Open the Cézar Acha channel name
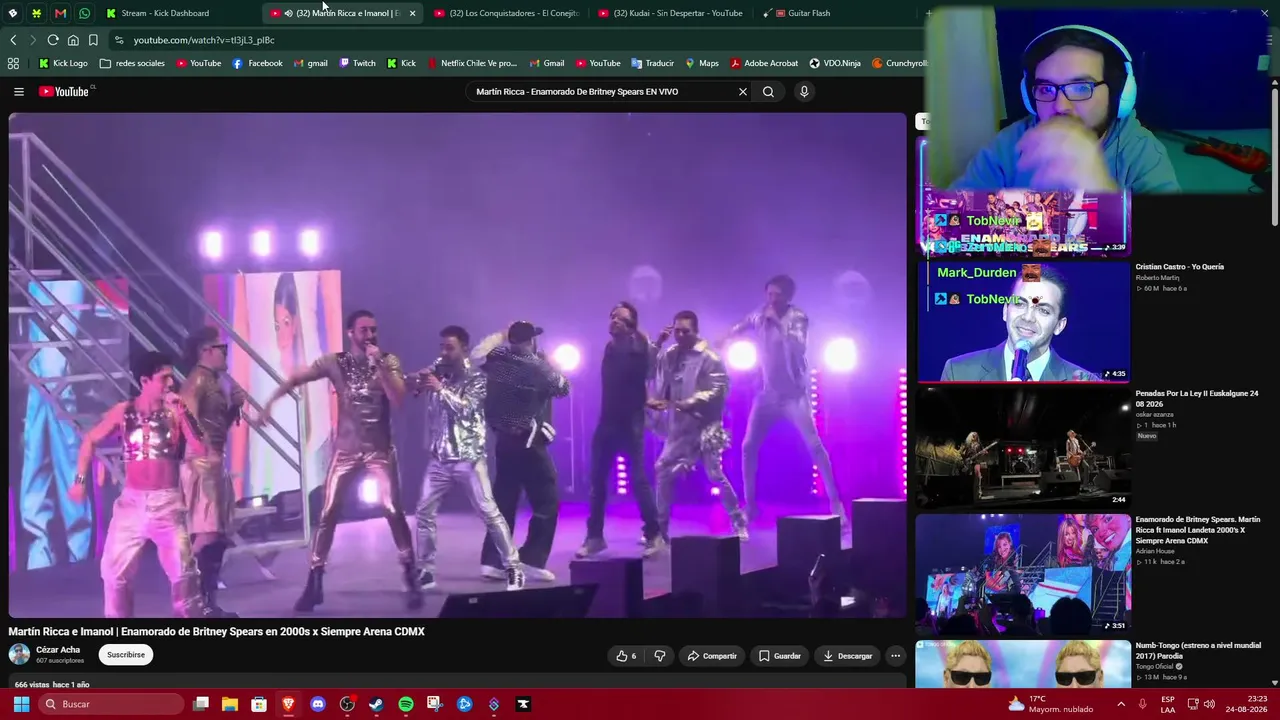Screen dimensions: 1280x720 (58, 650)
